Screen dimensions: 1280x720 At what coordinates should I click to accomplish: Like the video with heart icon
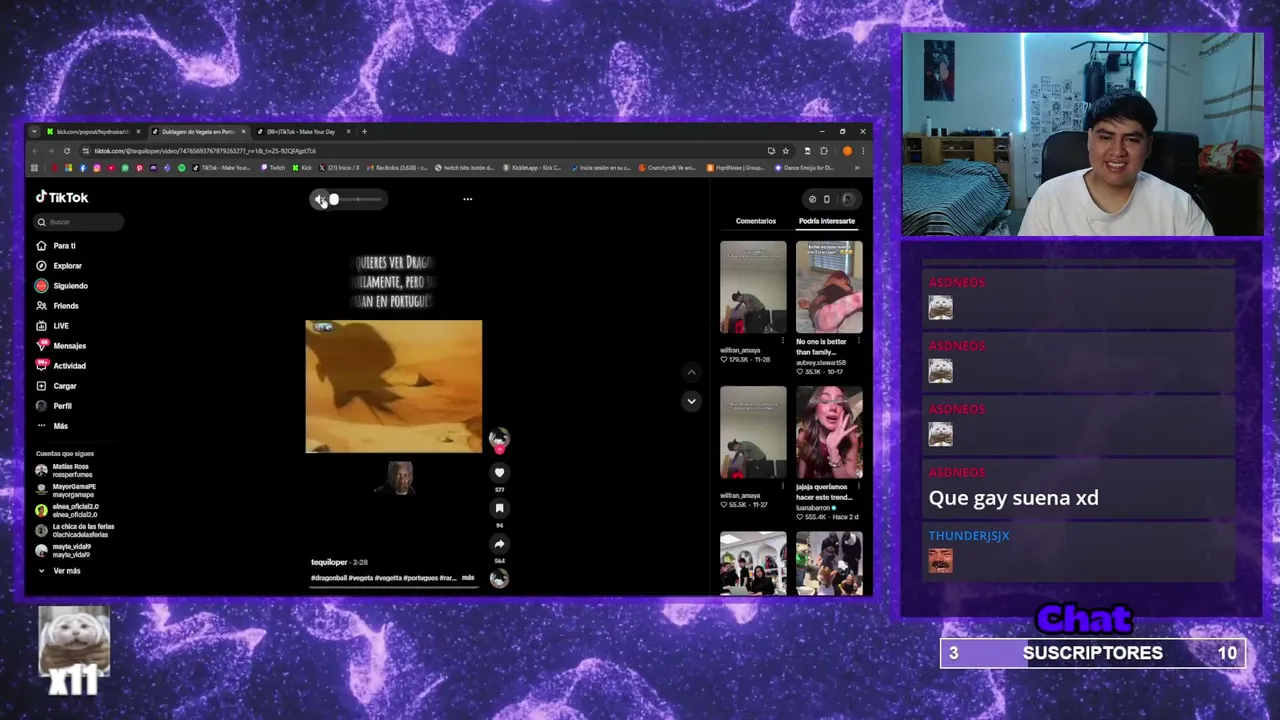pos(499,473)
